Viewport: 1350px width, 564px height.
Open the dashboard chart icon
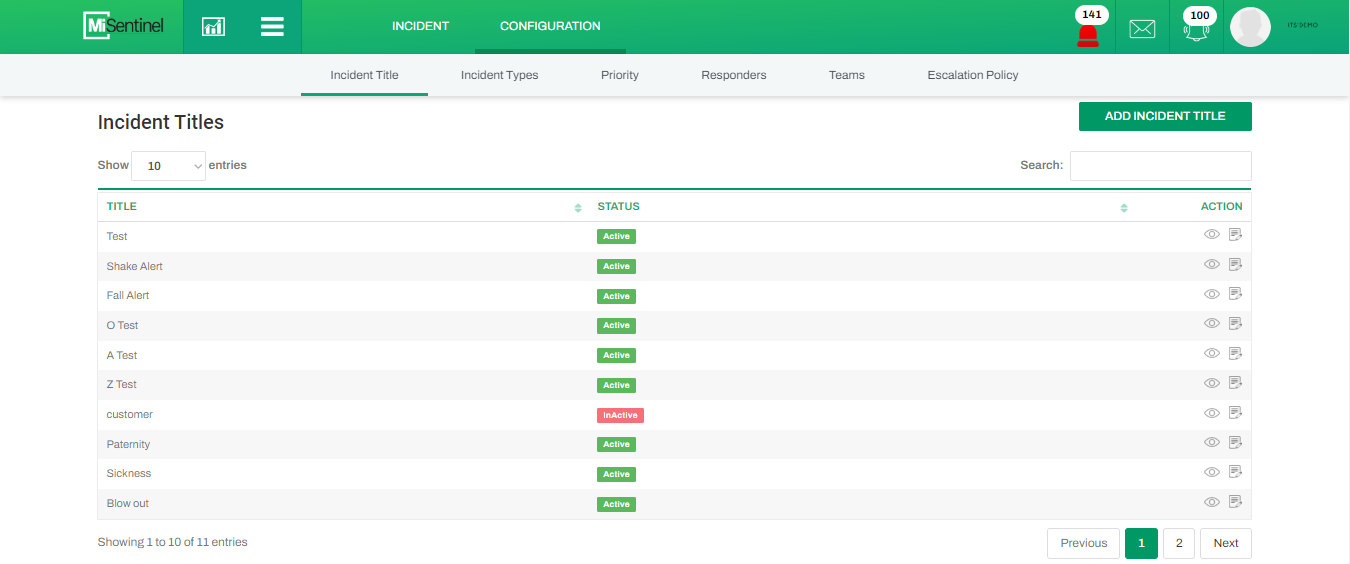[x=213, y=27]
